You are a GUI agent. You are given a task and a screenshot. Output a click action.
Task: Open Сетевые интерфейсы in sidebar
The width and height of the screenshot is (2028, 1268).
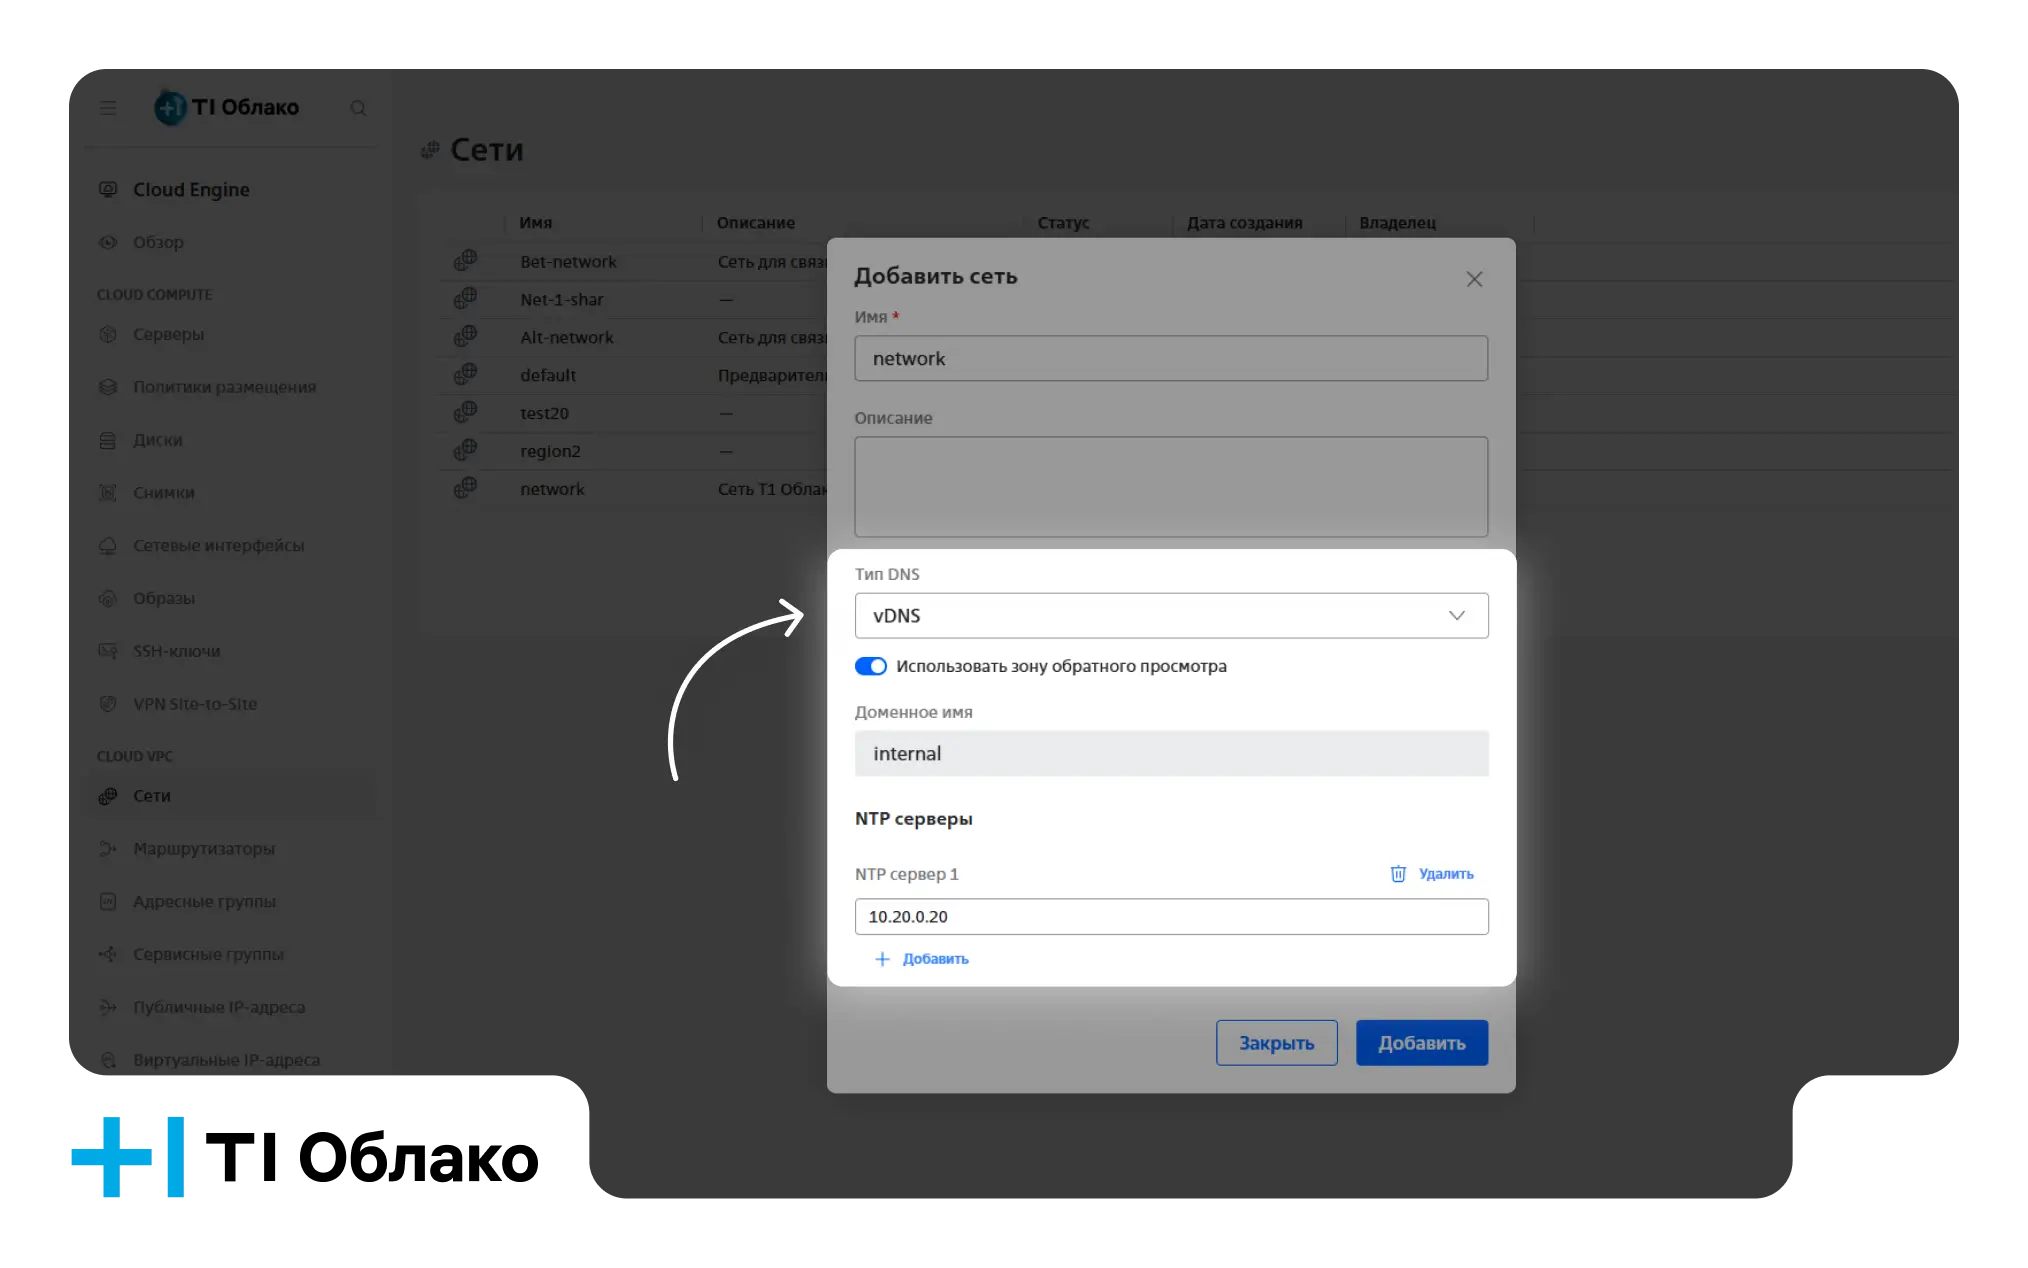[x=218, y=546]
